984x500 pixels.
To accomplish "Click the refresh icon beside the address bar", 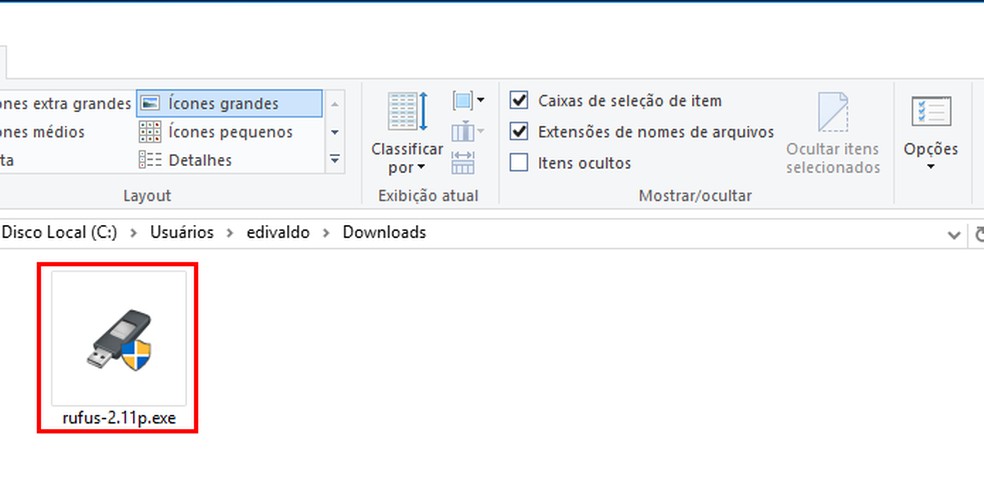I will tap(977, 233).
